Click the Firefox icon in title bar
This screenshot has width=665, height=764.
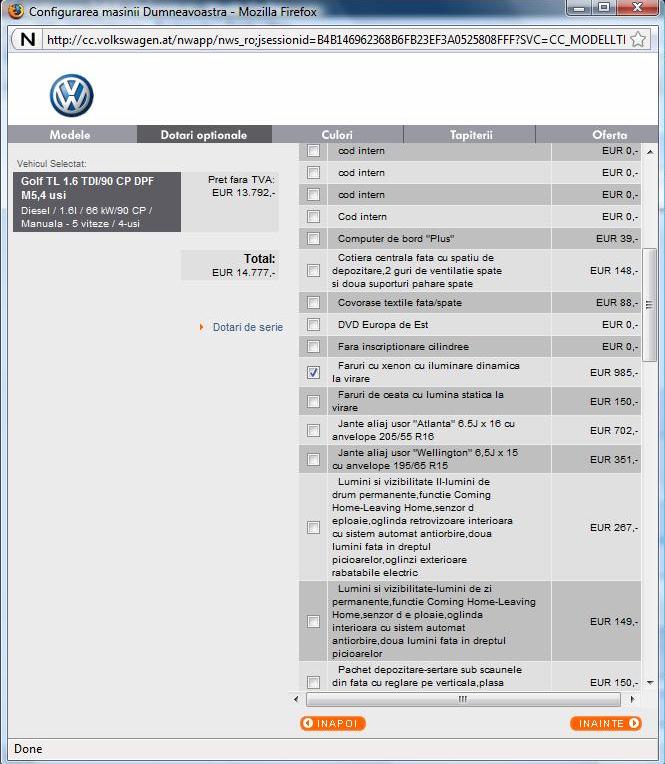(x=16, y=11)
